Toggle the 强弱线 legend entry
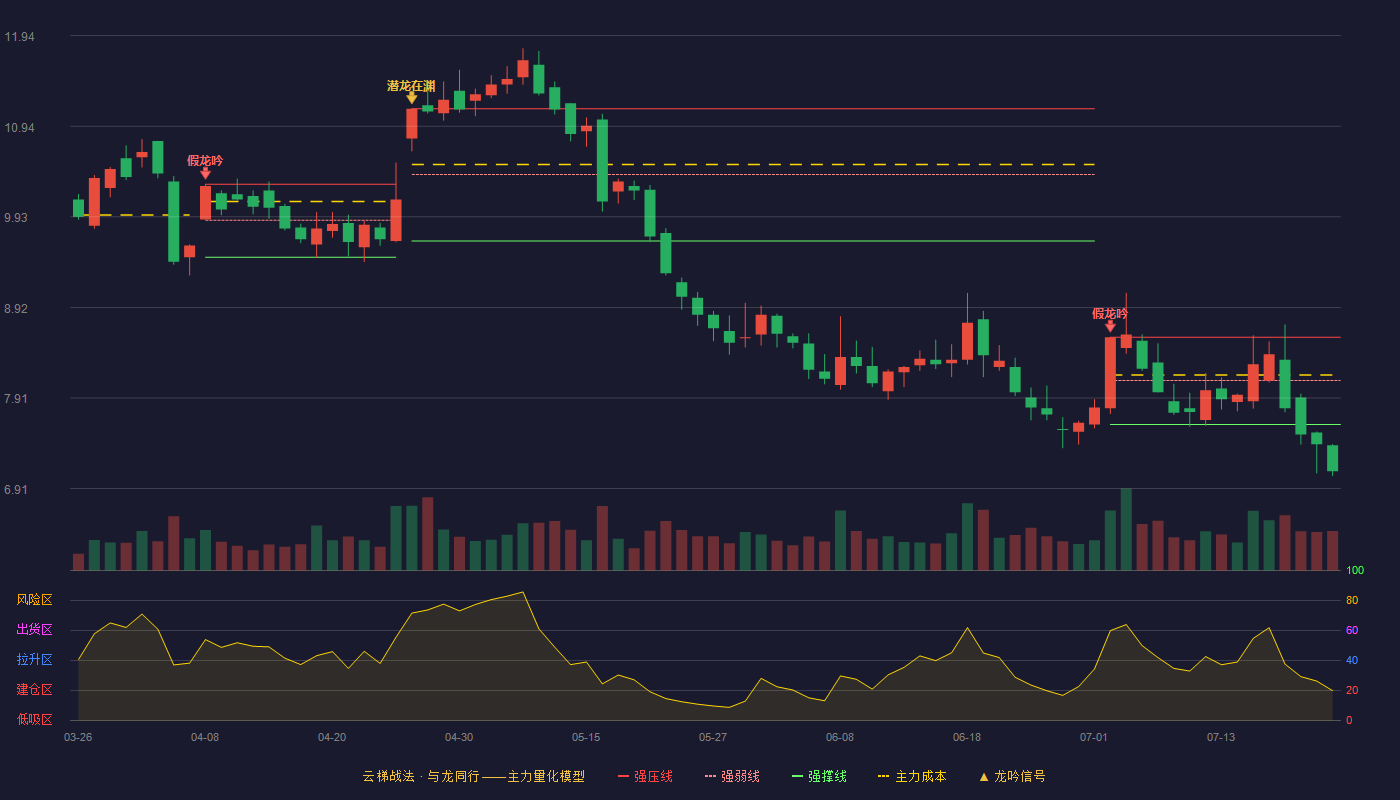The height and width of the screenshot is (800, 1400). 732,776
